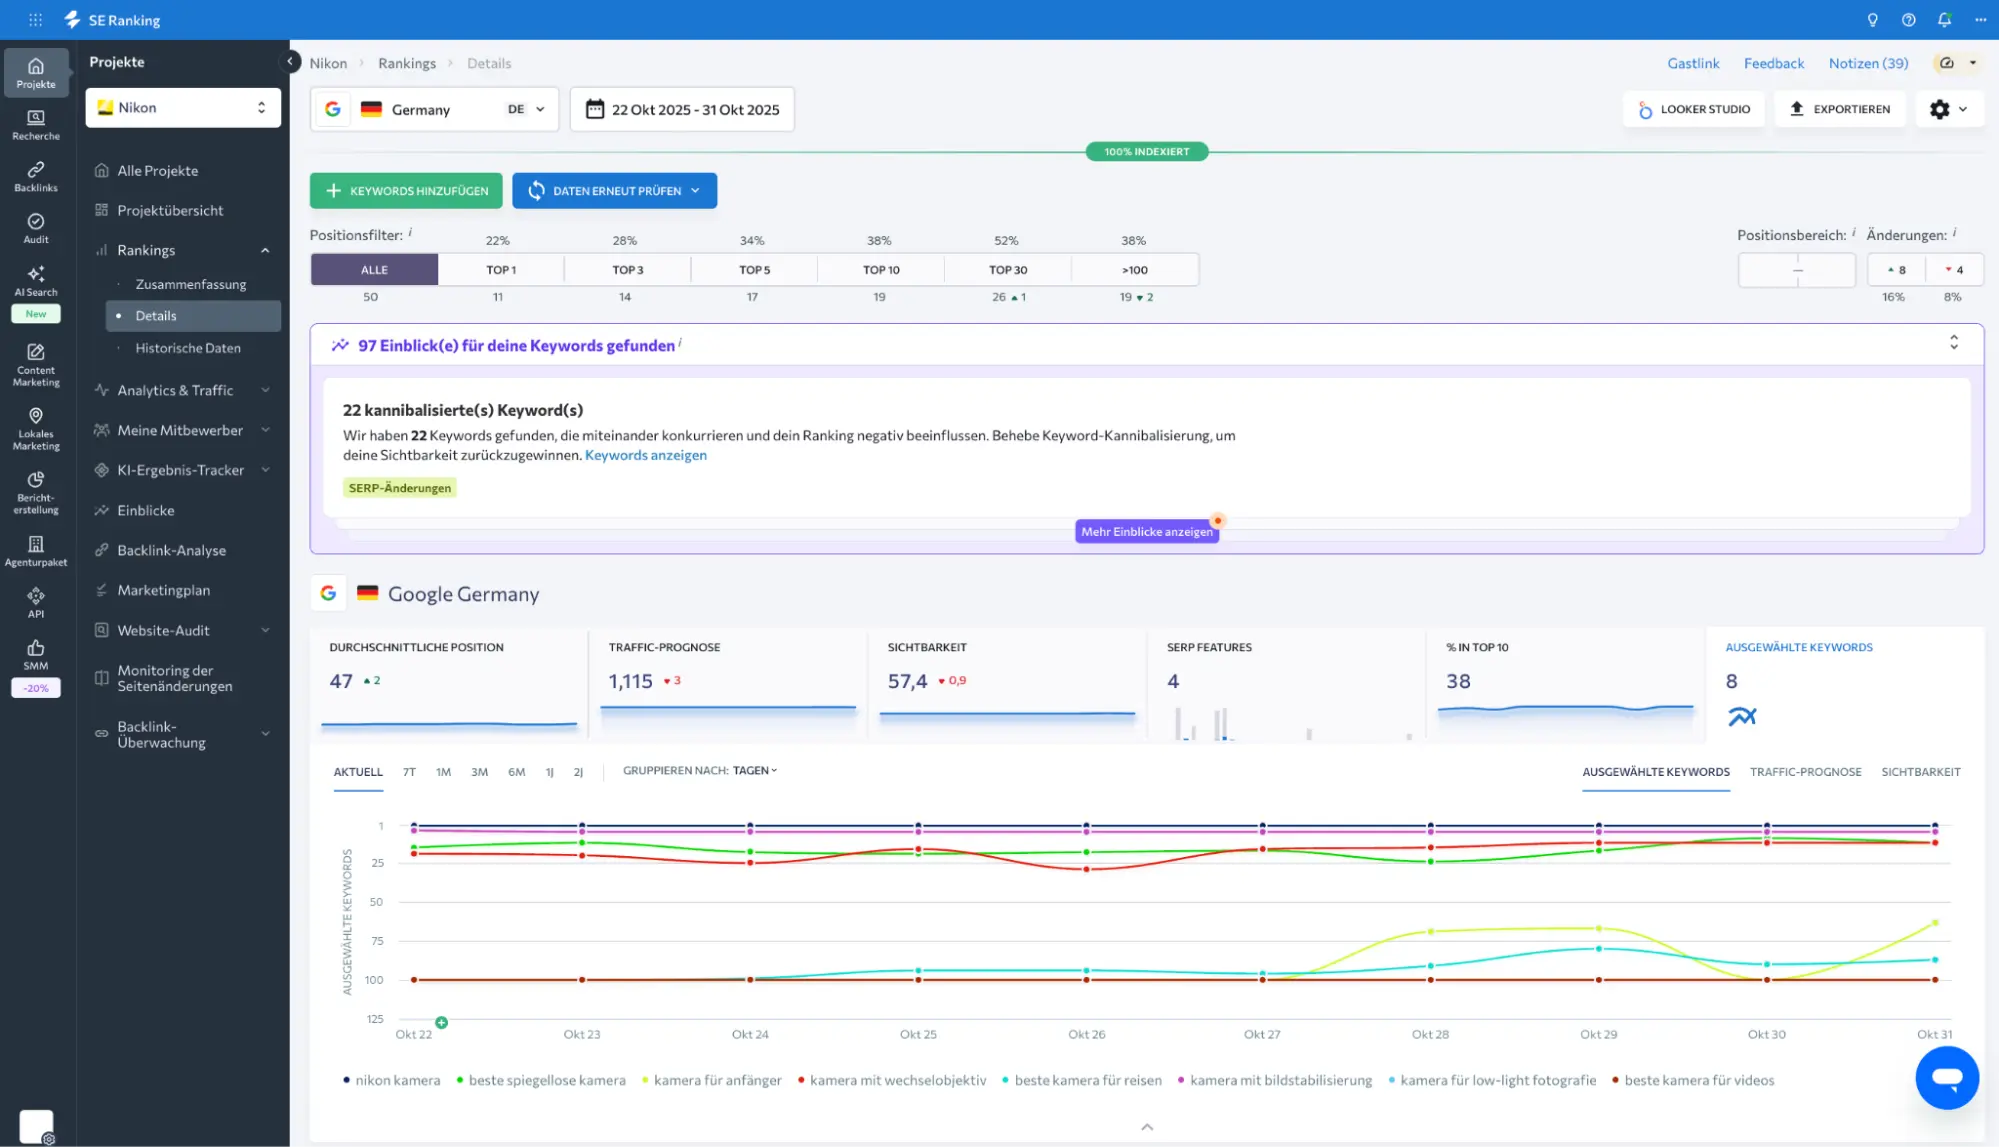This screenshot has height=1147, width=1999.
Task: Open the Audit section in the sidebar
Action: point(36,228)
